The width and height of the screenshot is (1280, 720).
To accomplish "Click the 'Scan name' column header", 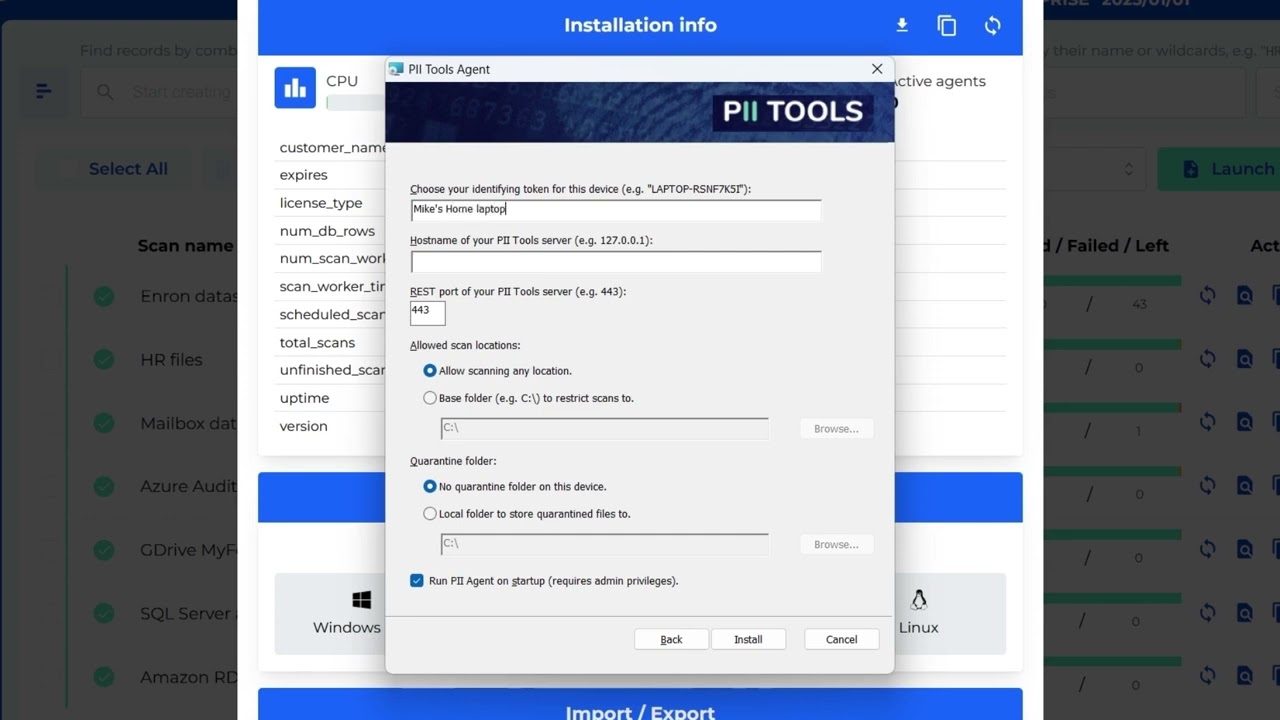I will coord(185,246).
